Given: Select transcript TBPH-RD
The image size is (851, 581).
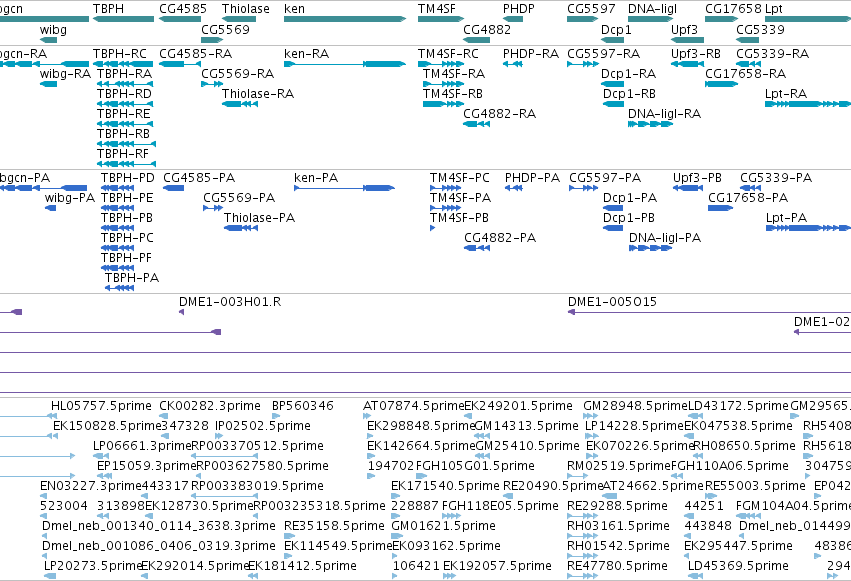Looking at the screenshot, I should coord(125,104).
